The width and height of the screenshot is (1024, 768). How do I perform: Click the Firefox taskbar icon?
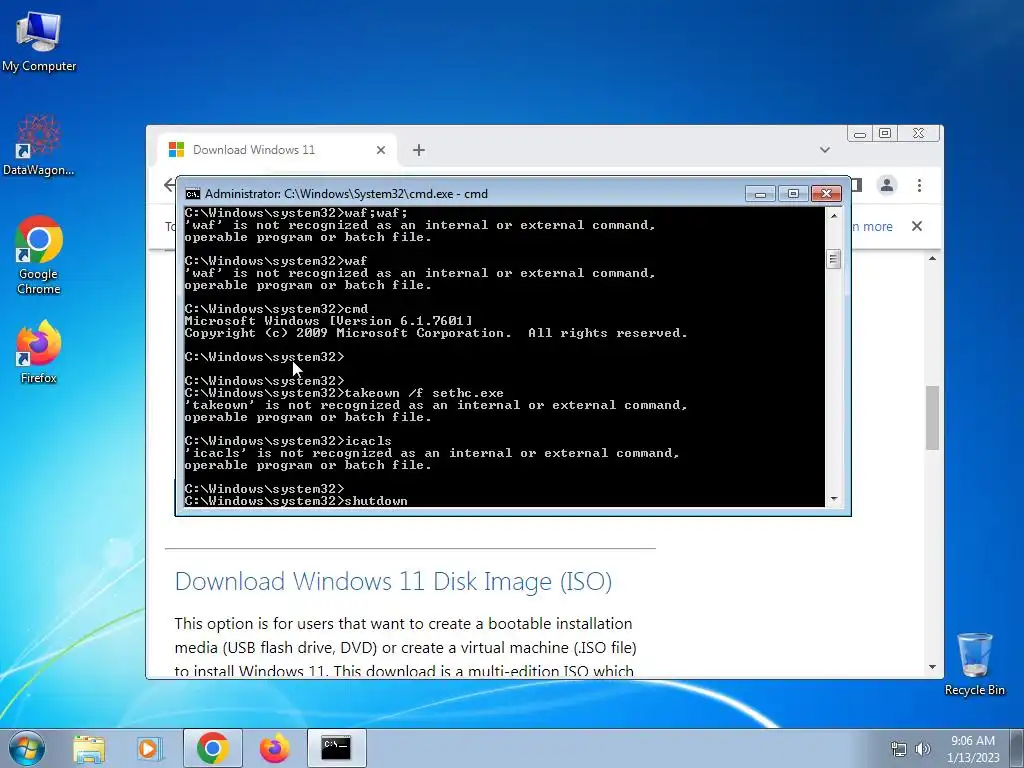pyautogui.click(x=274, y=748)
